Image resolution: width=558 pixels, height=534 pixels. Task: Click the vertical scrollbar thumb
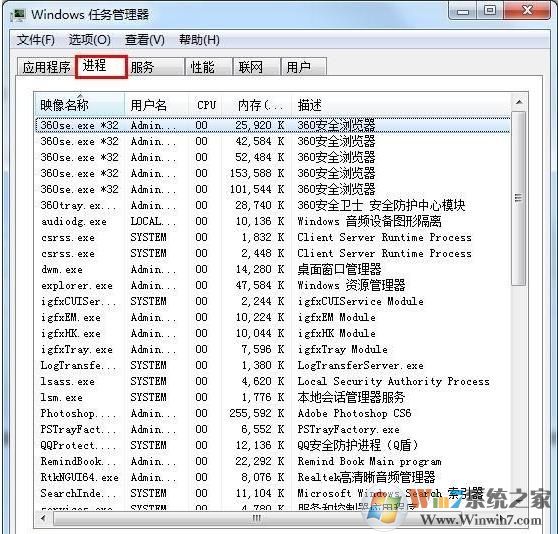tap(519, 198)
